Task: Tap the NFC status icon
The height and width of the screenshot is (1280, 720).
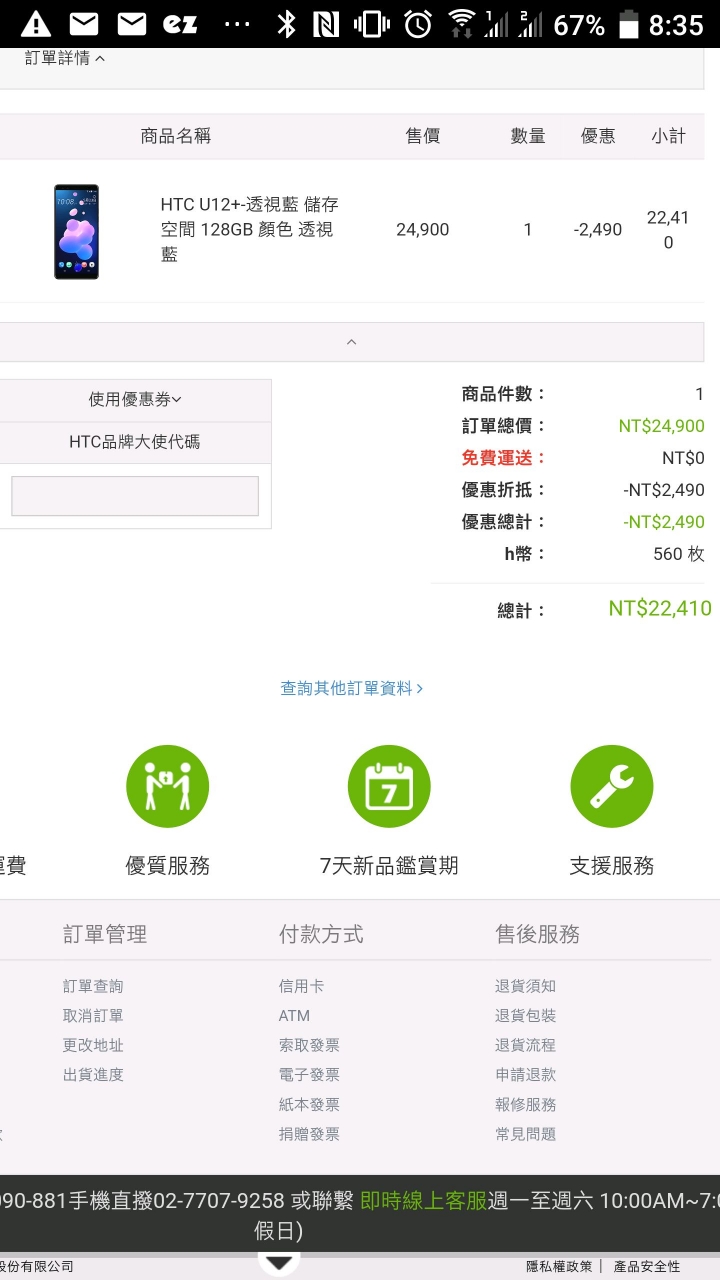Action: tap(326, 24)
